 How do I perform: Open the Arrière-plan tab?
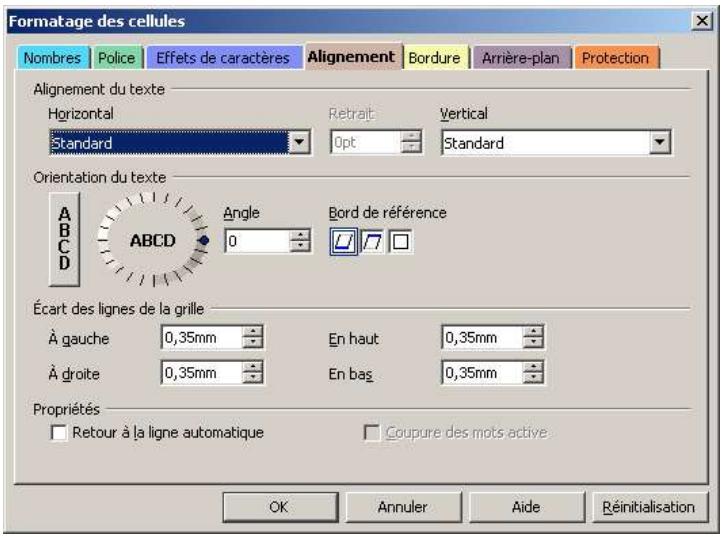coord(521,58)
